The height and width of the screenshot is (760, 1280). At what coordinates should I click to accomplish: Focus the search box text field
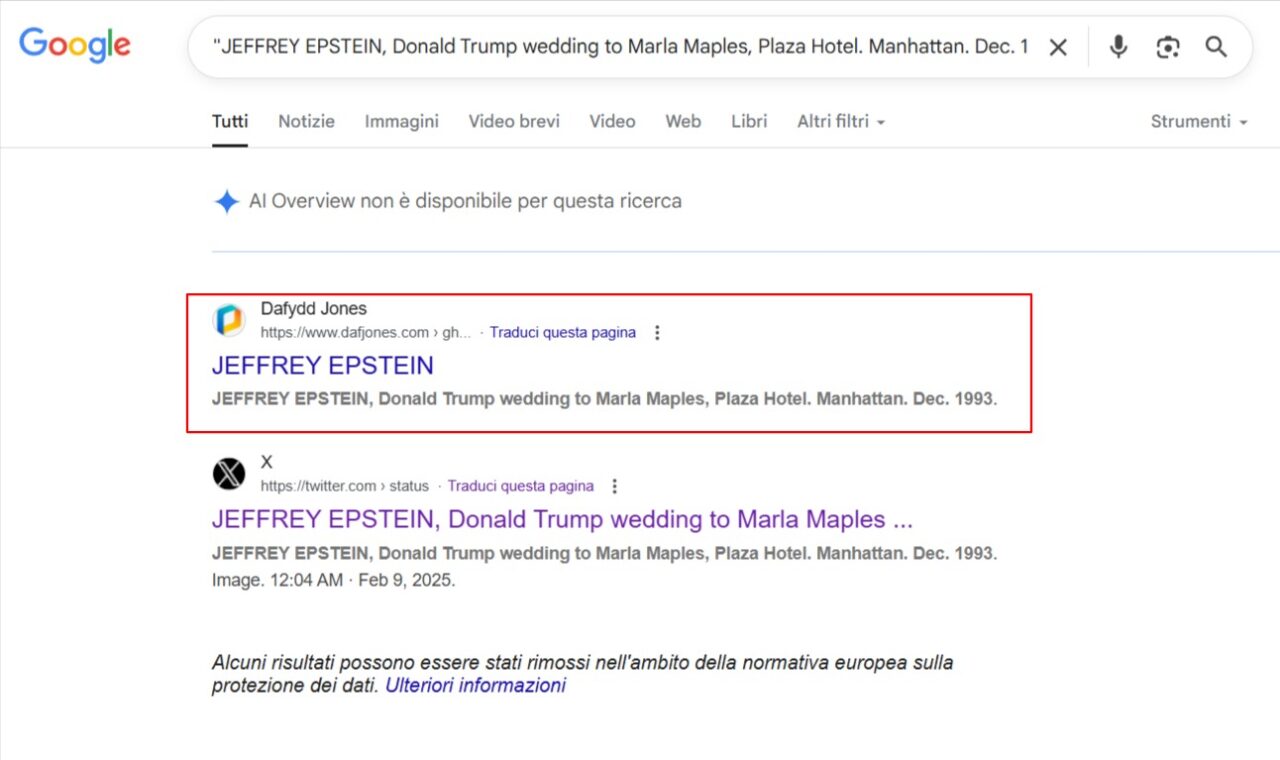(x=620, y=47)
